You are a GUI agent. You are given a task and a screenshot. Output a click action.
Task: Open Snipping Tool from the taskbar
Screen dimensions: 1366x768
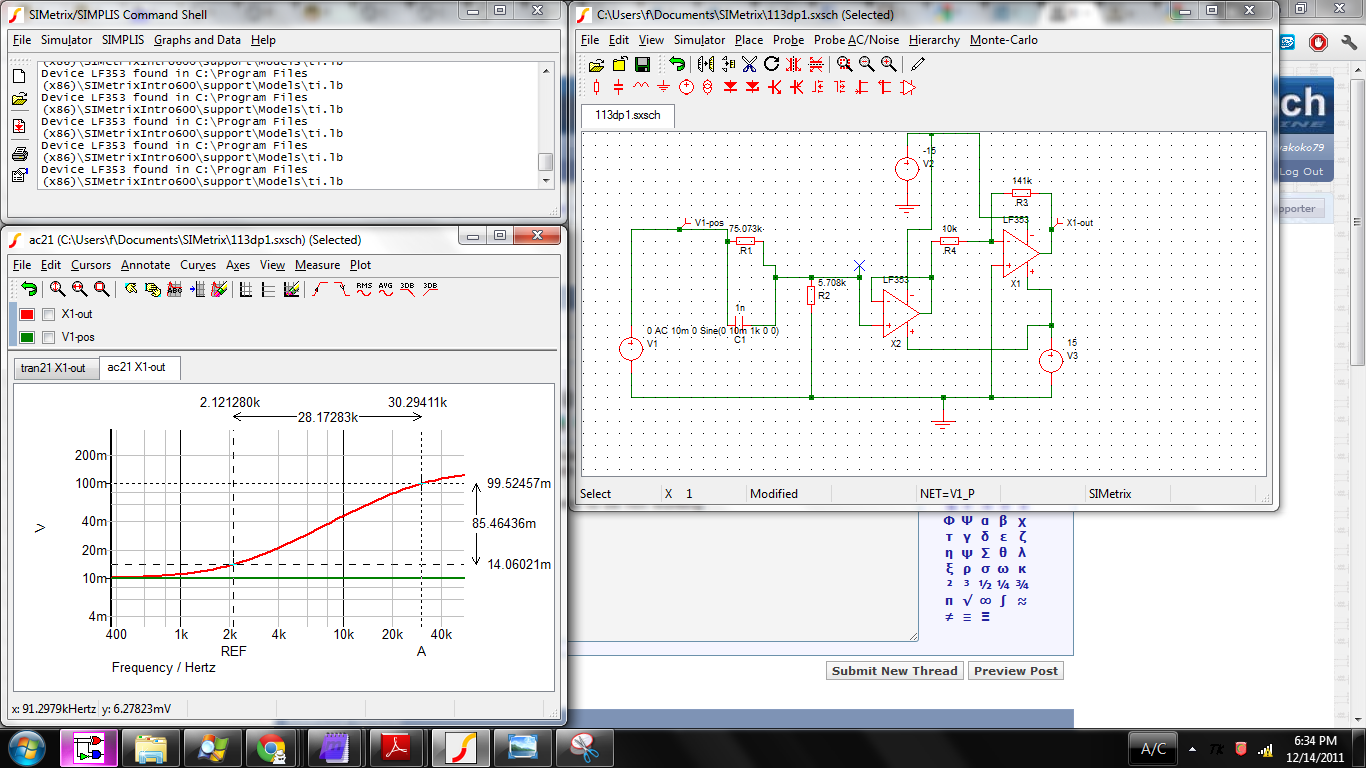pyautogui.click(x=583, y=748)
